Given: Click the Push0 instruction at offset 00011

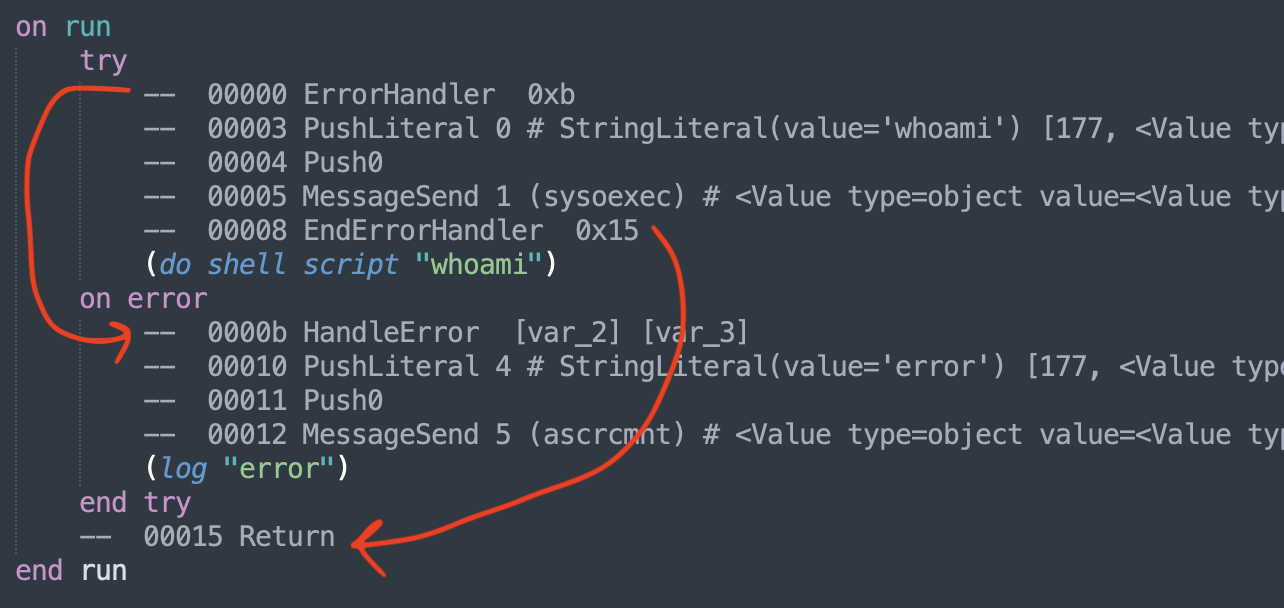Looking at the screenshot, I should point(343,400).
